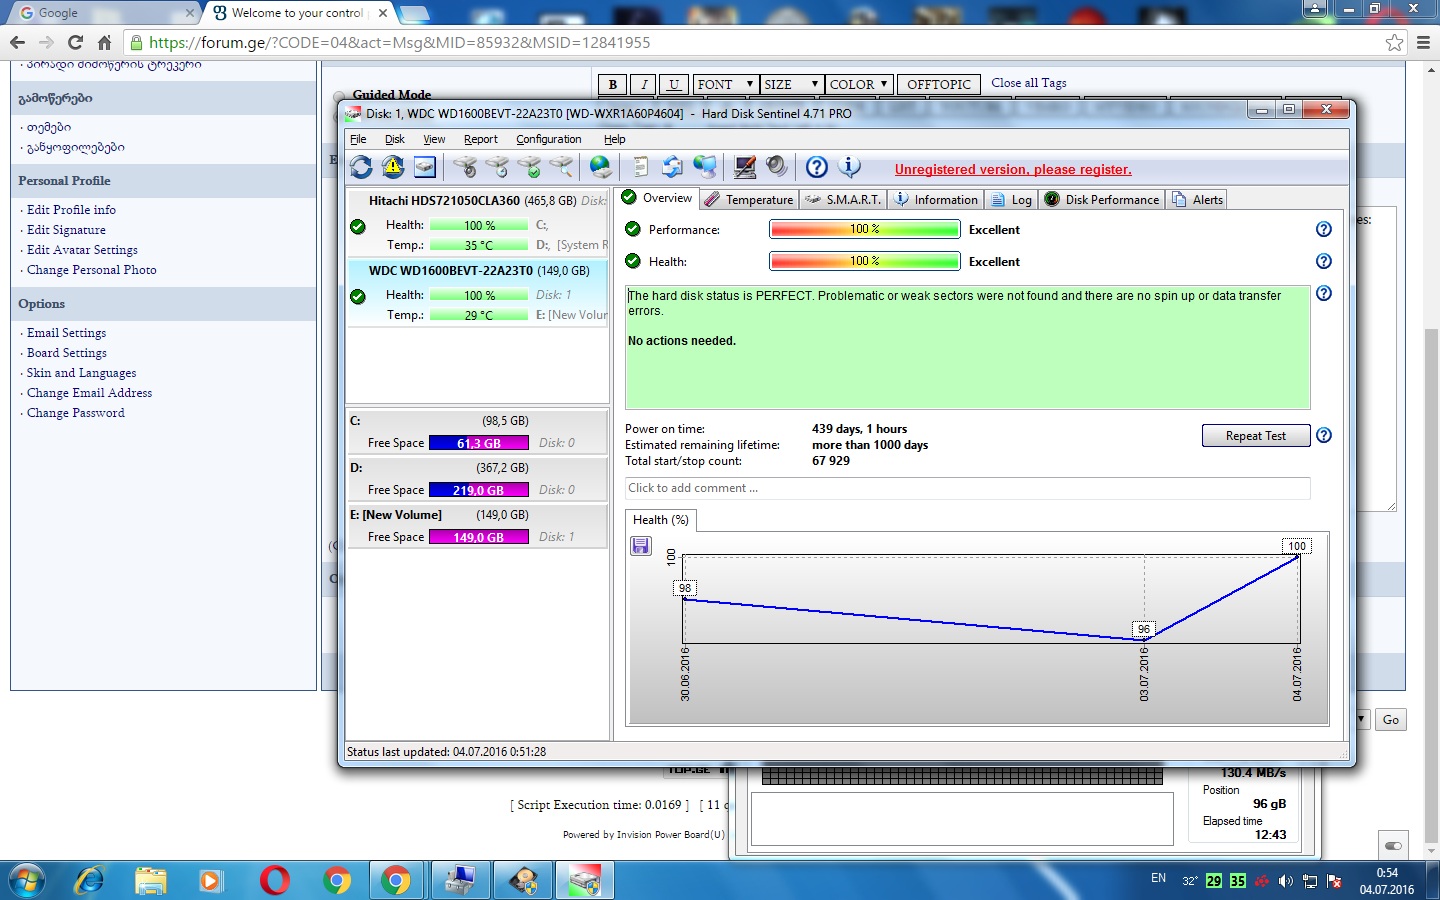
Task: Open configuration via the monitor-screwdriver icon
Action: (x=745, y=167)
